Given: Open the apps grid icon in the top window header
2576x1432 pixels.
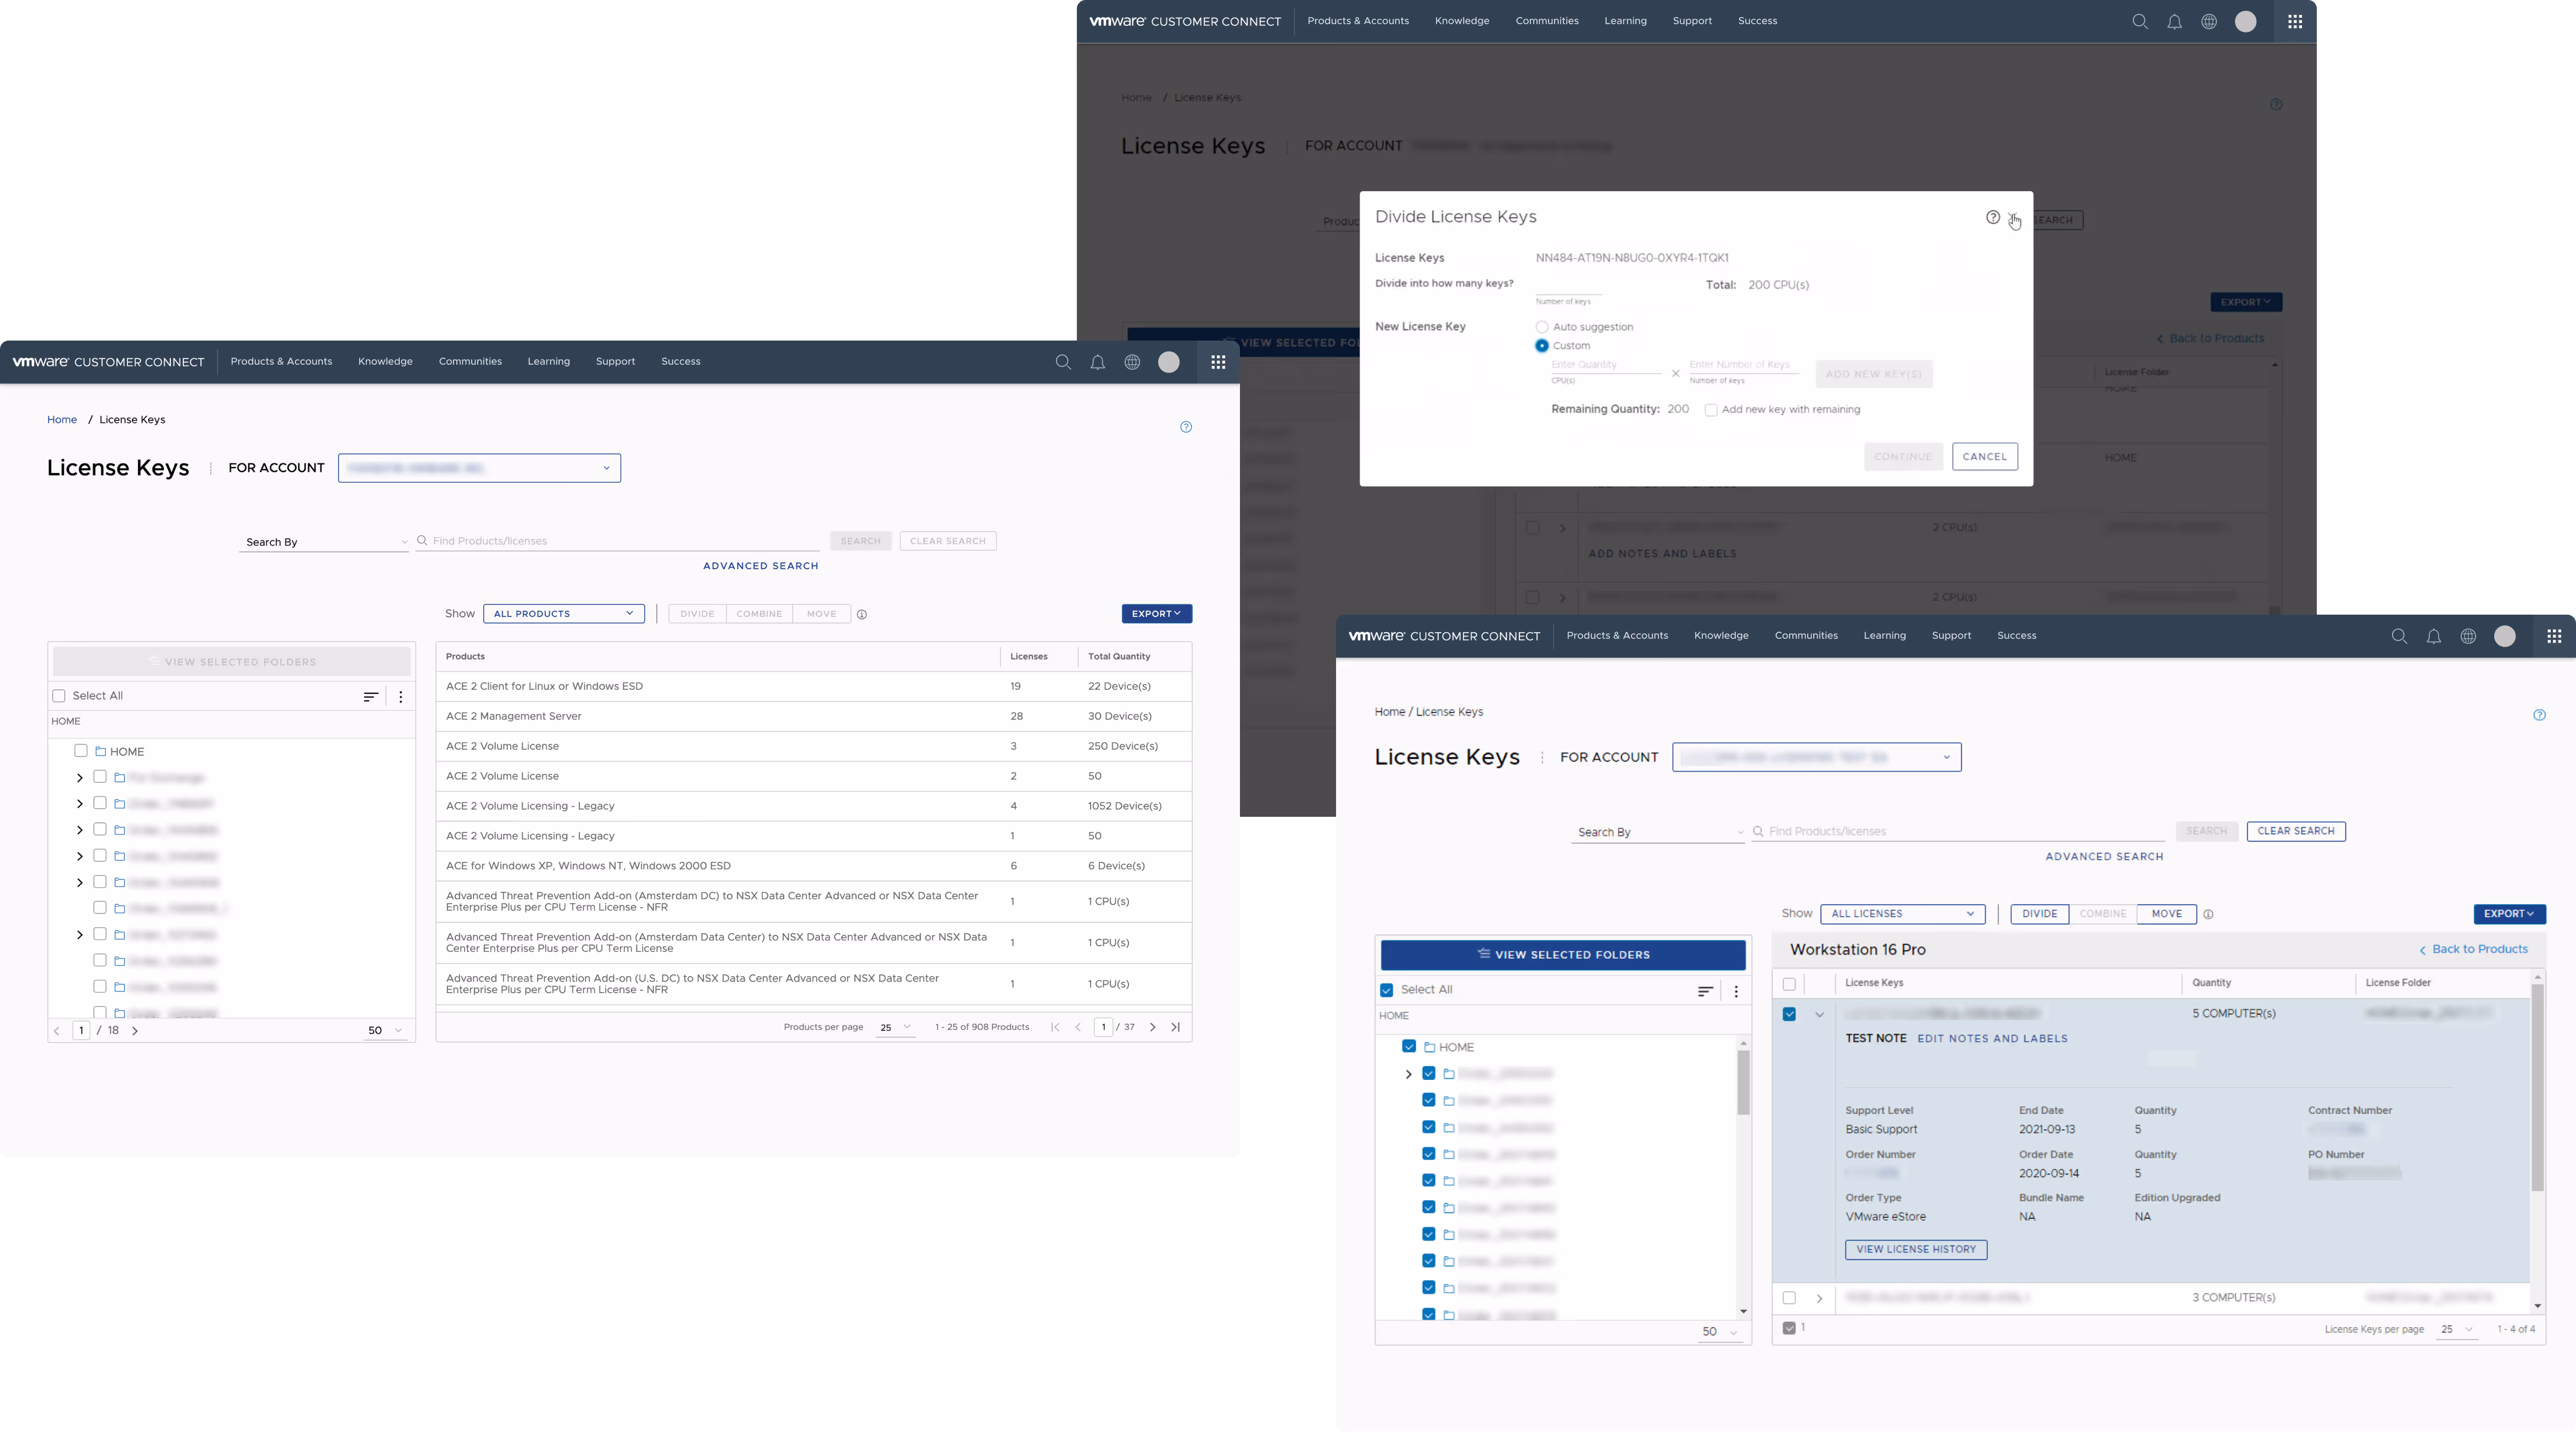Looking at the screenshot, I should click(2295, 22).
